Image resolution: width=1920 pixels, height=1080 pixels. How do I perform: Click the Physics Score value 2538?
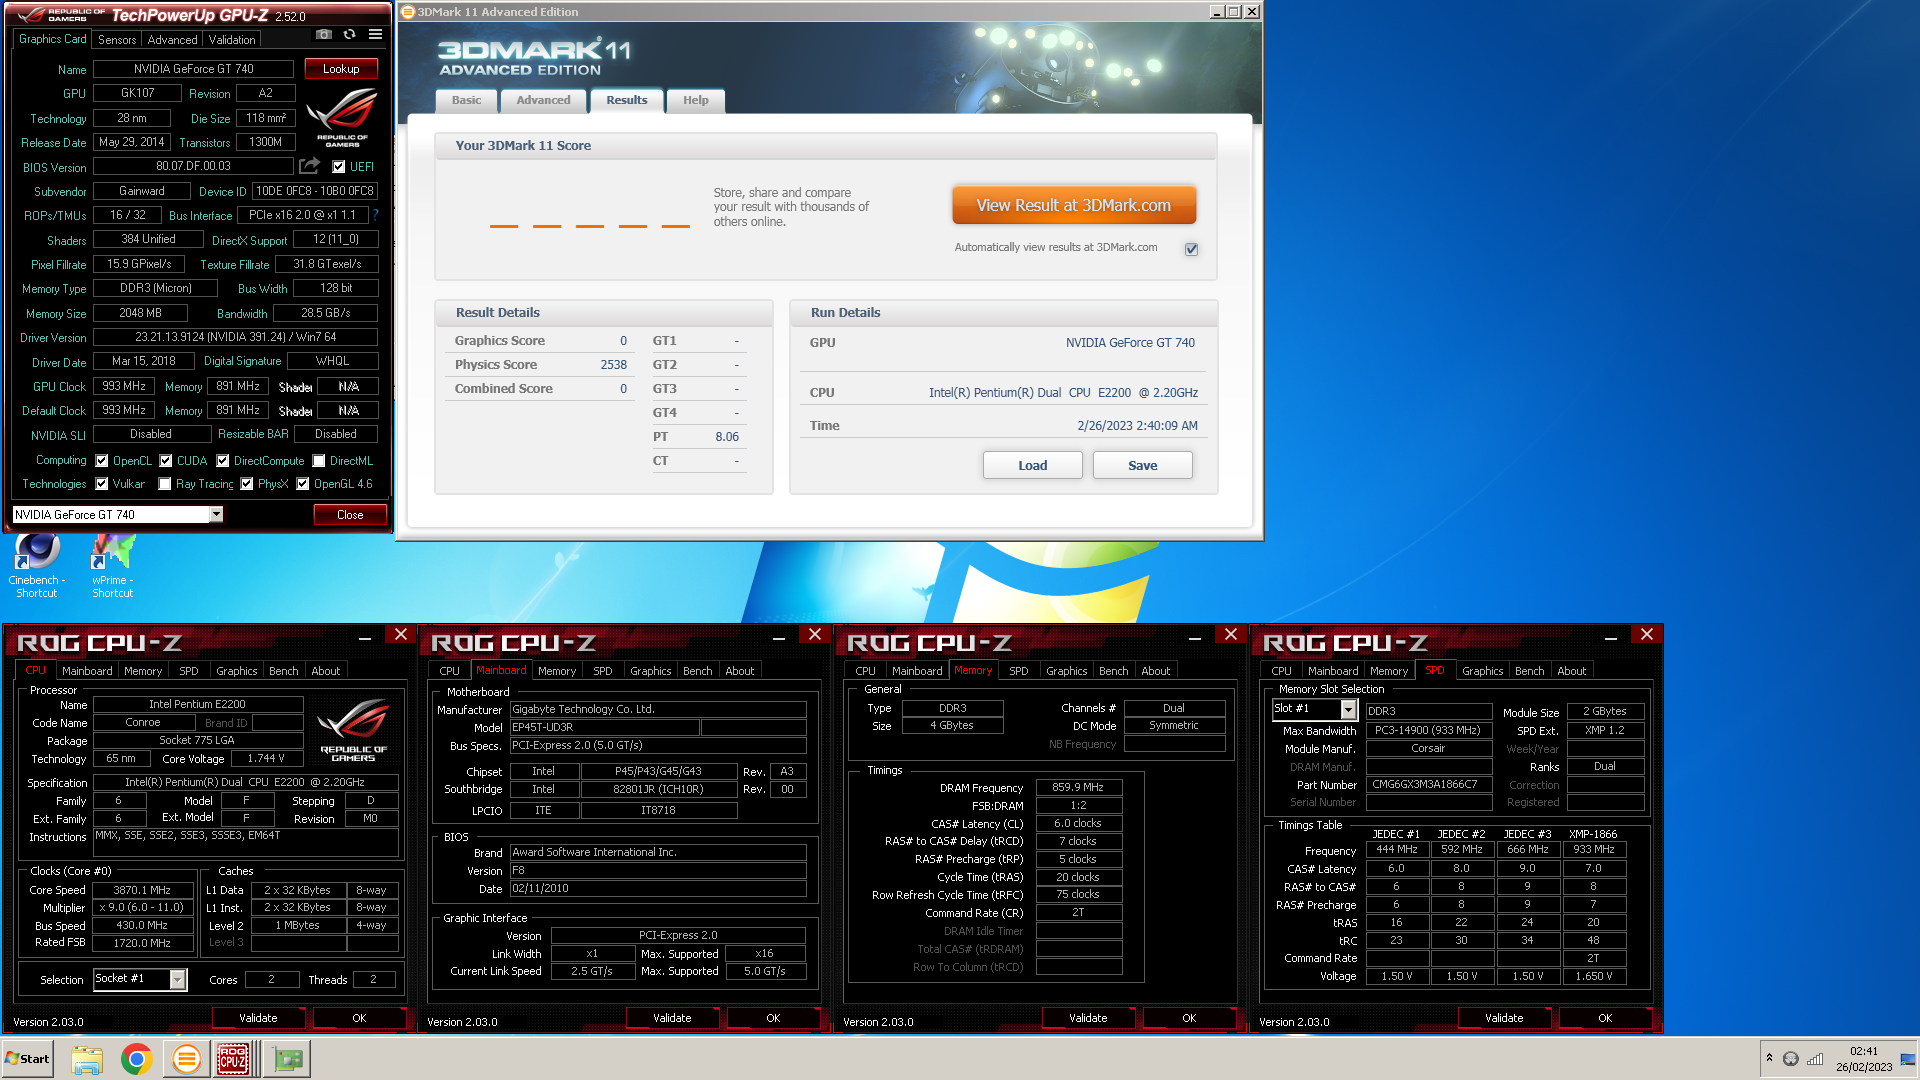[613, 365]
